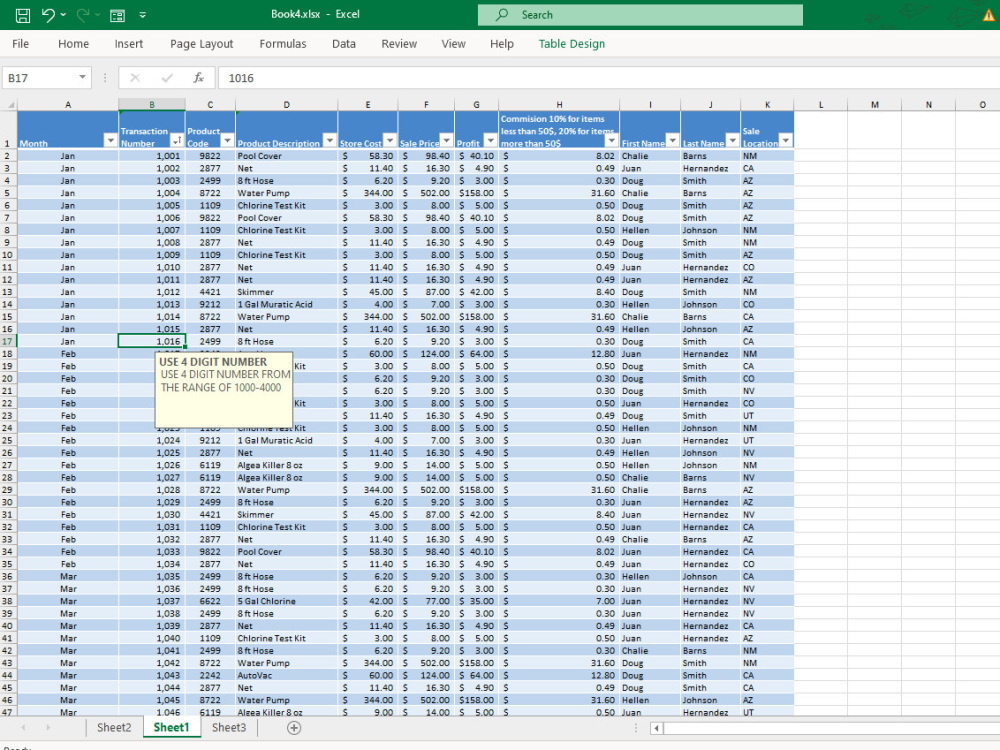The image size is (1000, 750).
Task: Click the next sheet navigation arrow
Action: click(48, 728)
